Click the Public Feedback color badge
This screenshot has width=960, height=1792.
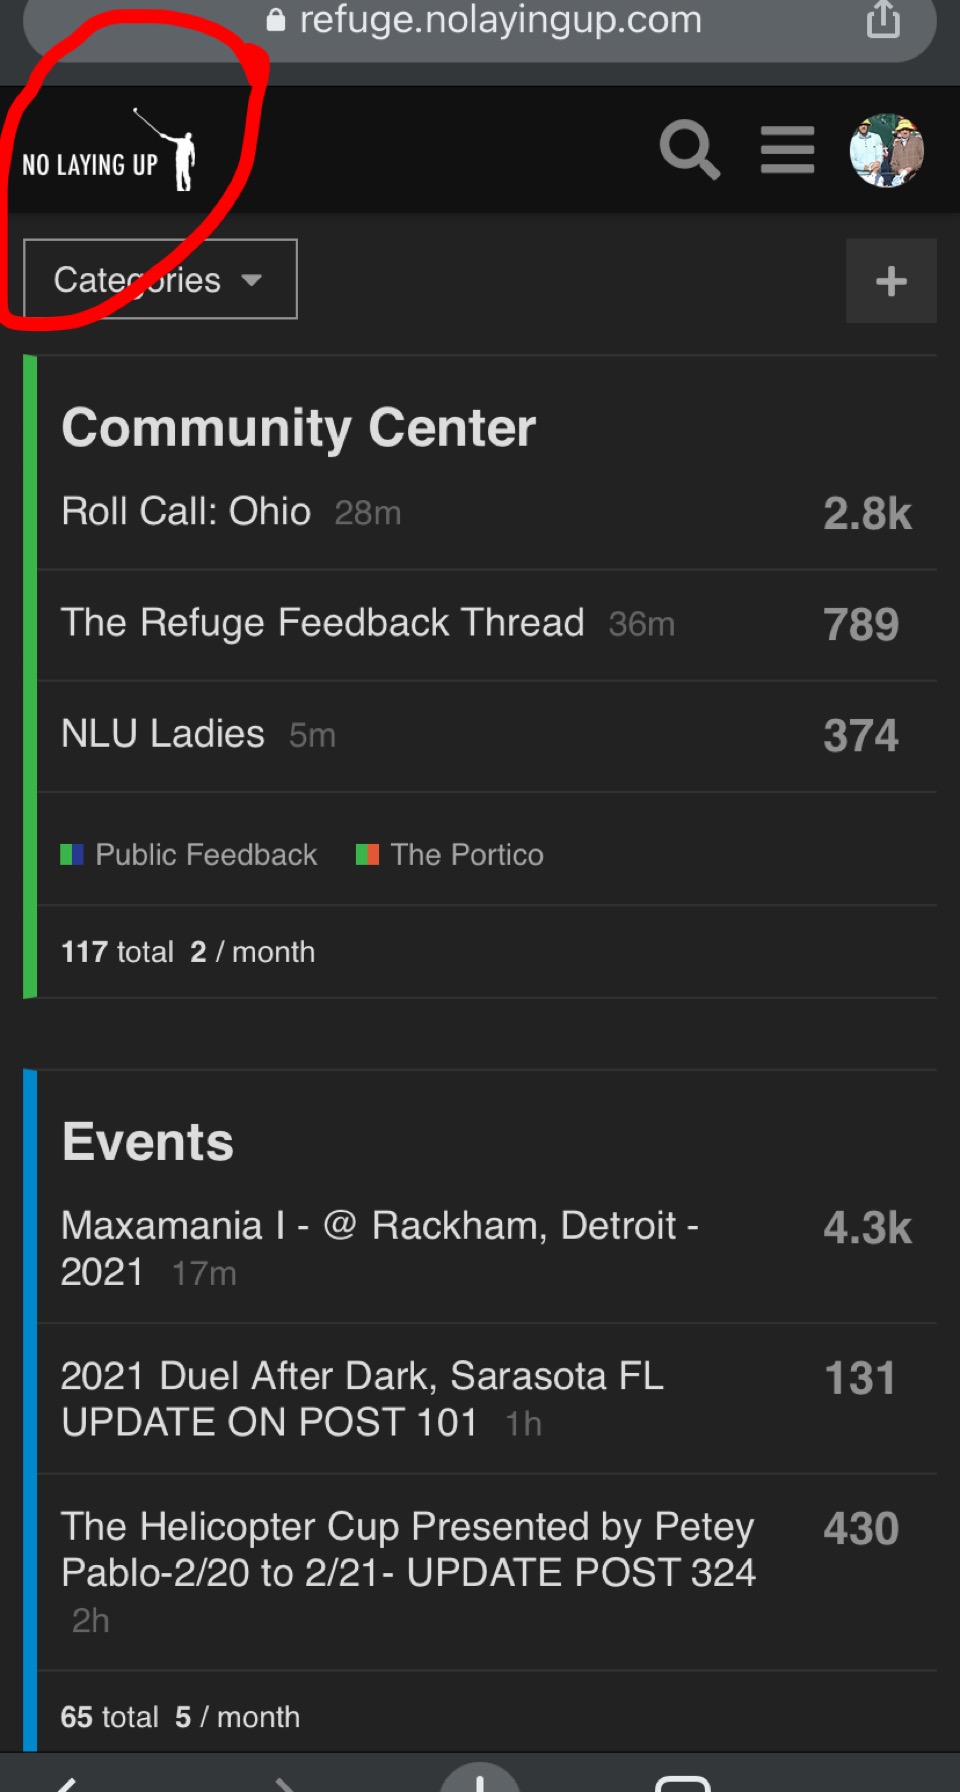tap(72, 855)
